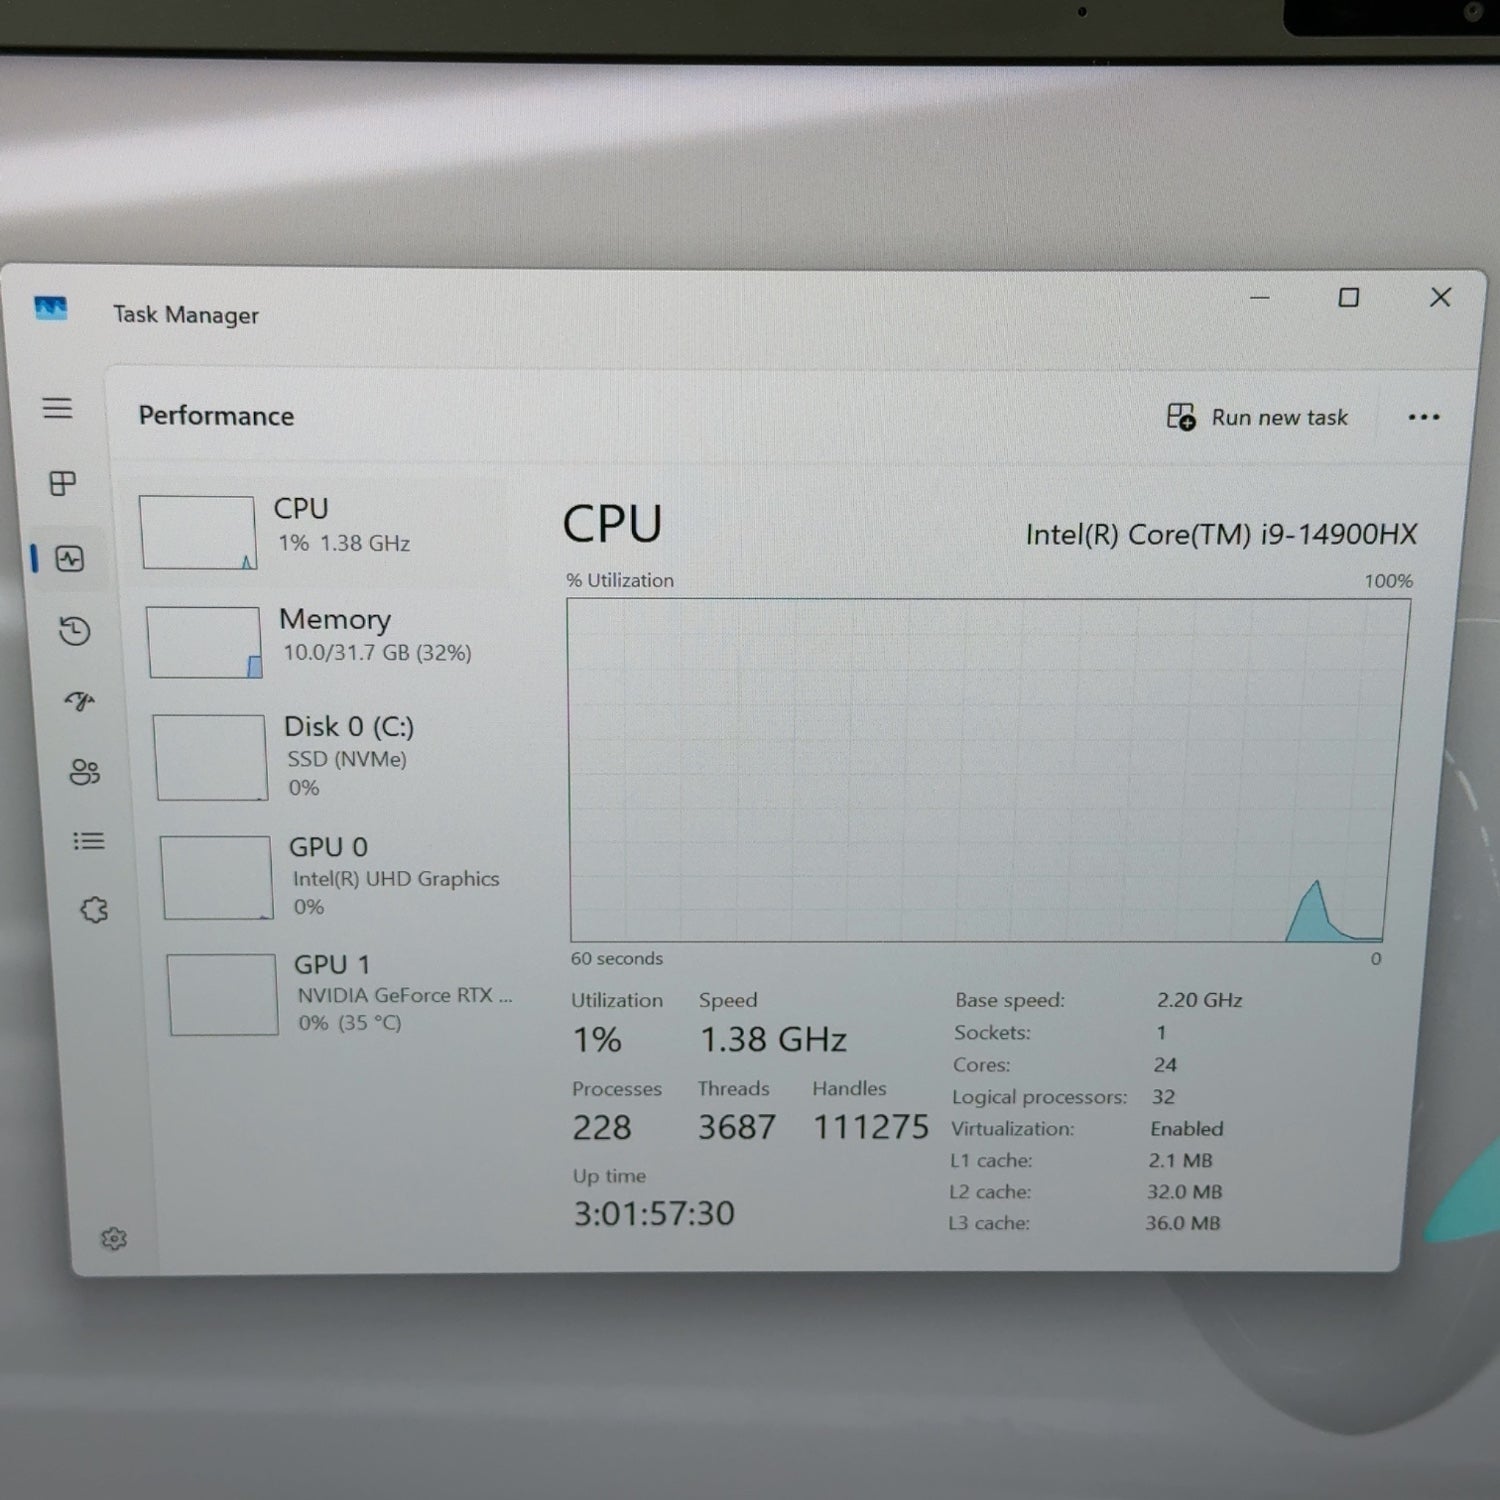
Task: Open the three-dot more options menu
Action: [1423, 417]
